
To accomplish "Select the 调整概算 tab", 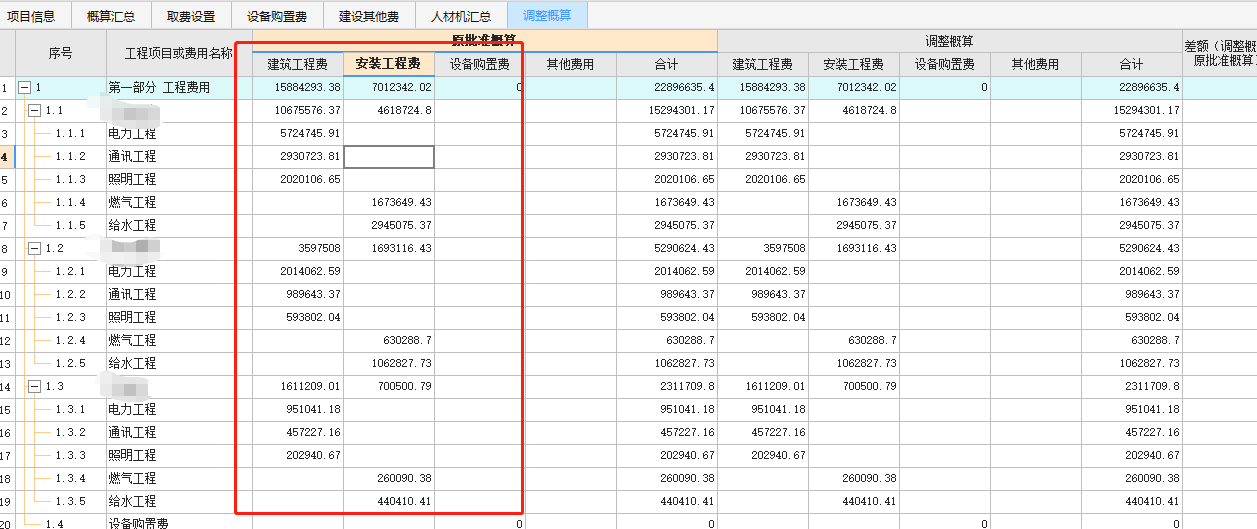I will click(x=547, y=16).
